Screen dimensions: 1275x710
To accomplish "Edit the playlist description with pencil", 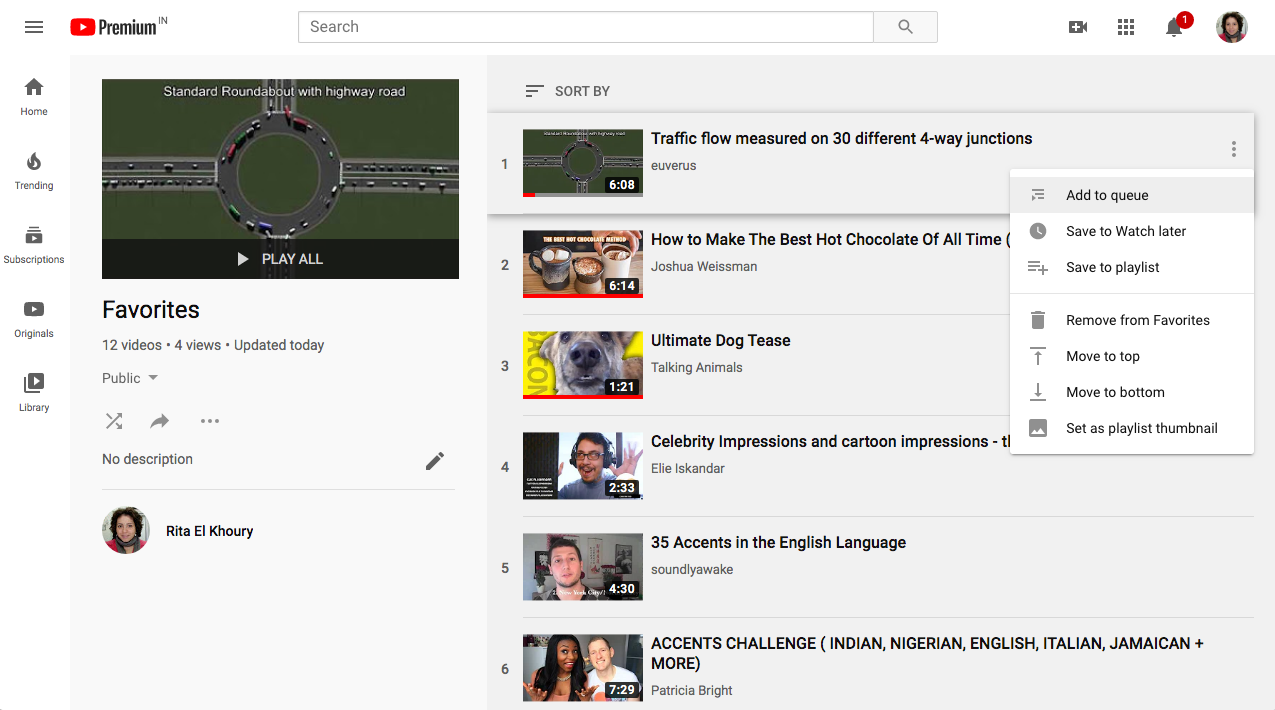I will click(435, 460).
